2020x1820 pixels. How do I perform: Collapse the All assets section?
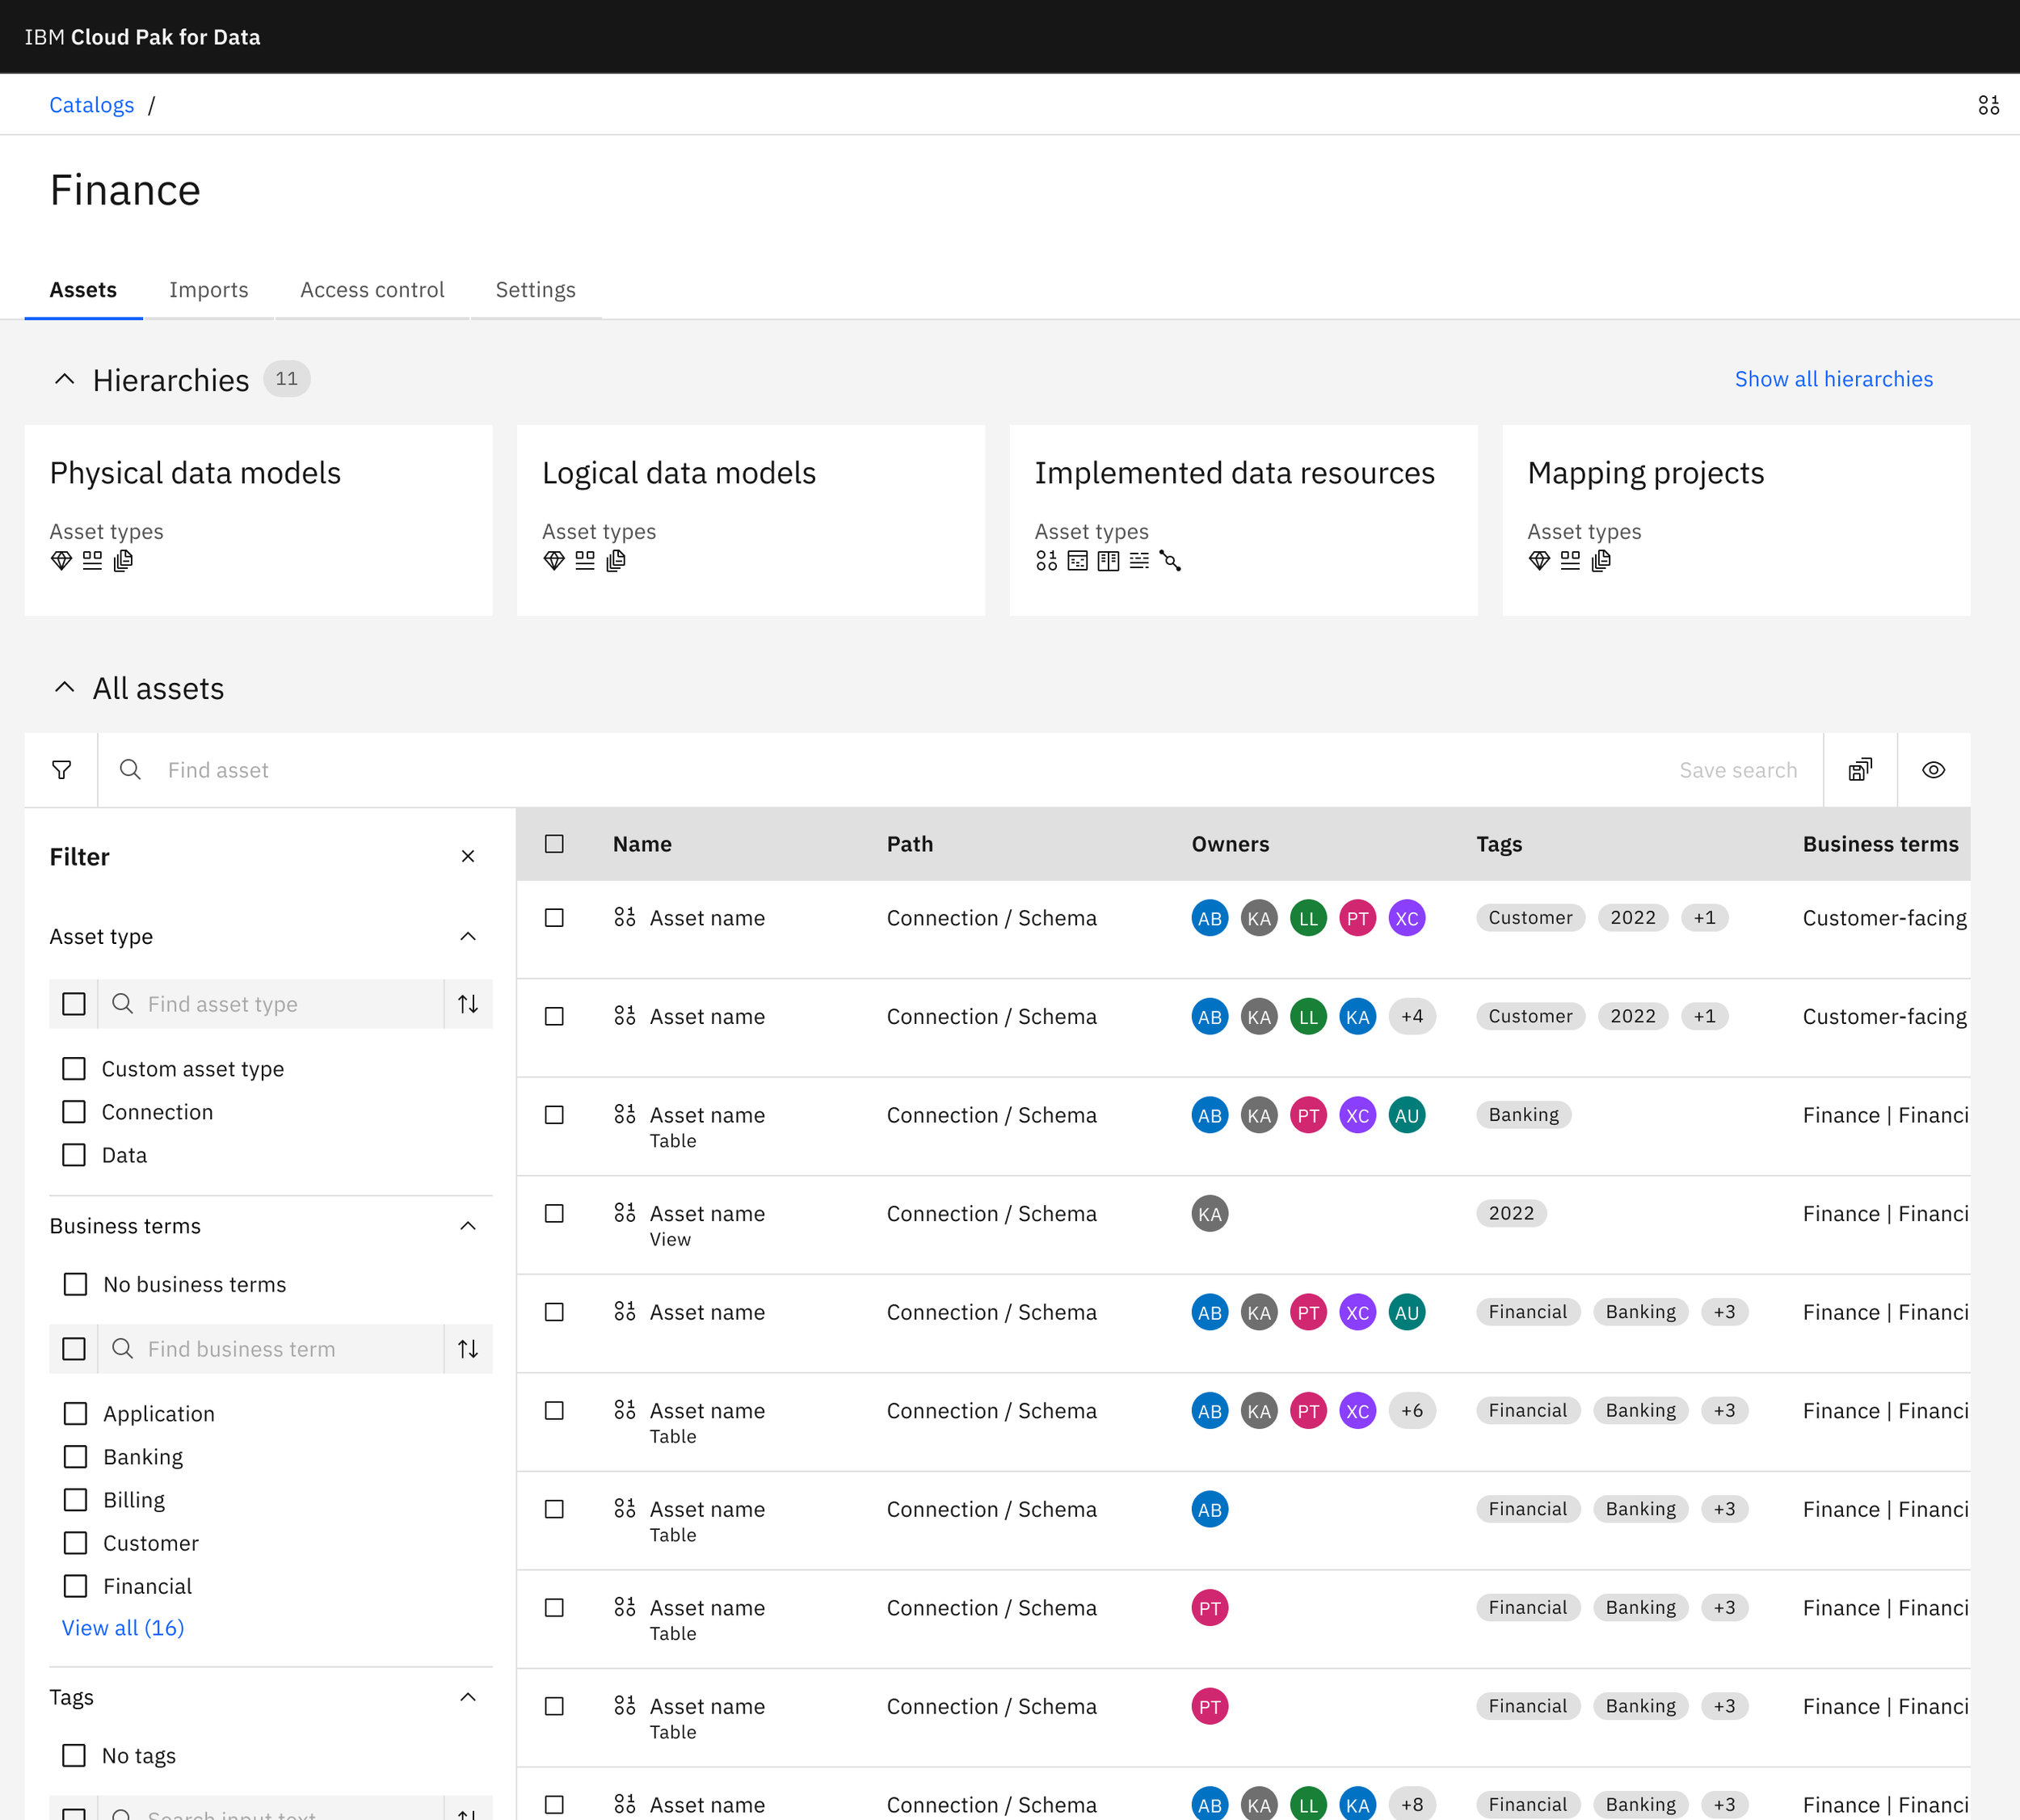(65, 688)
